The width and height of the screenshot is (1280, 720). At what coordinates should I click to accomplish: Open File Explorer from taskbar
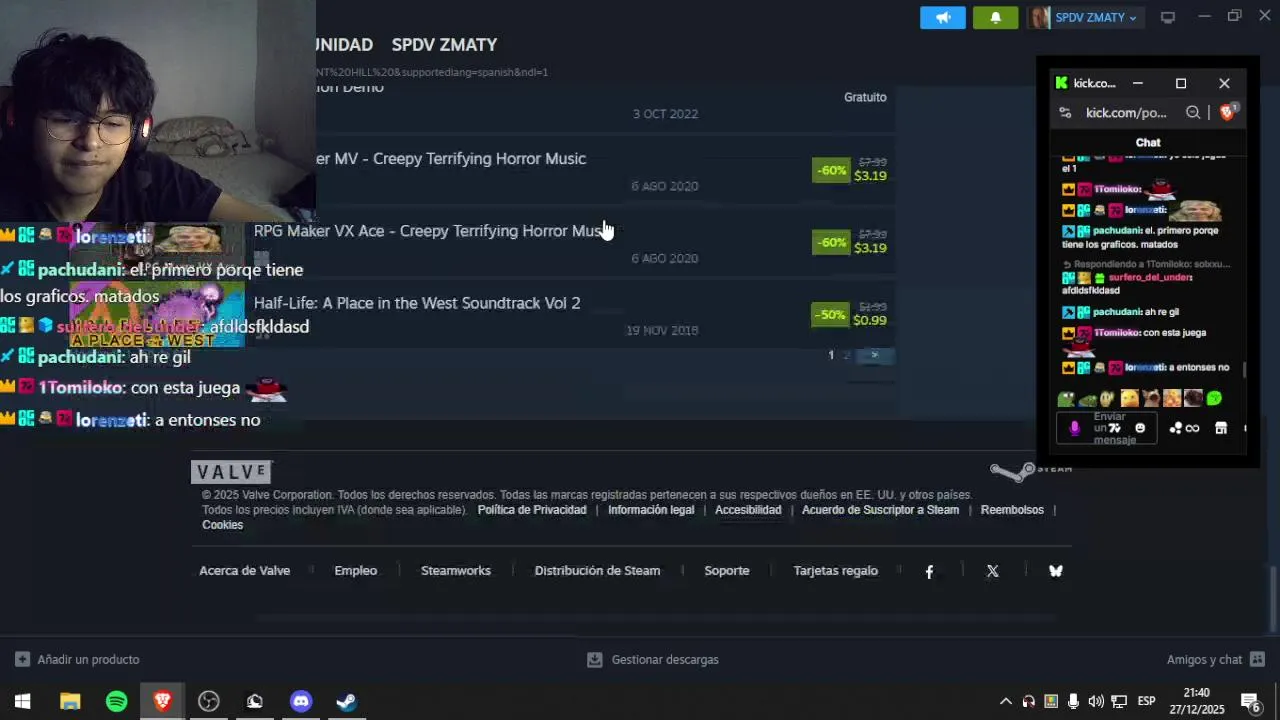[70, 701]
